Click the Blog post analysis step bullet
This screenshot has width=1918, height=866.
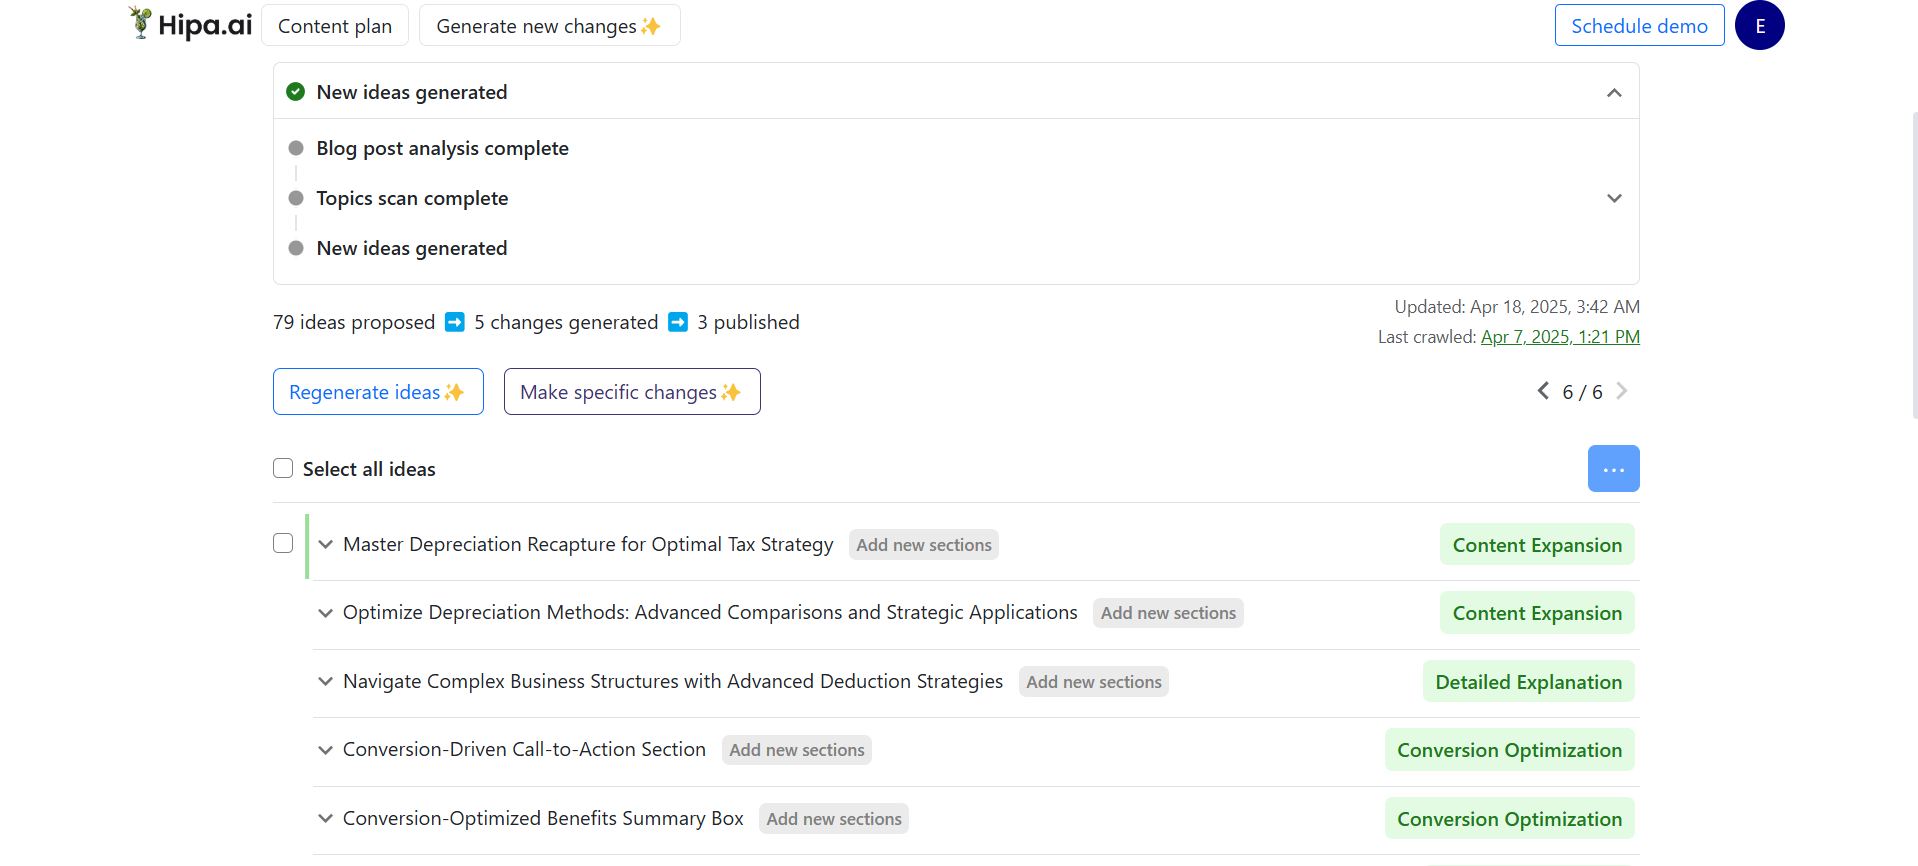click(296, 148)
